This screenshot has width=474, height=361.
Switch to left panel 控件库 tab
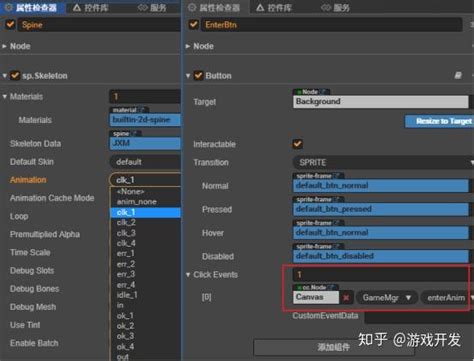coord(91,7)
